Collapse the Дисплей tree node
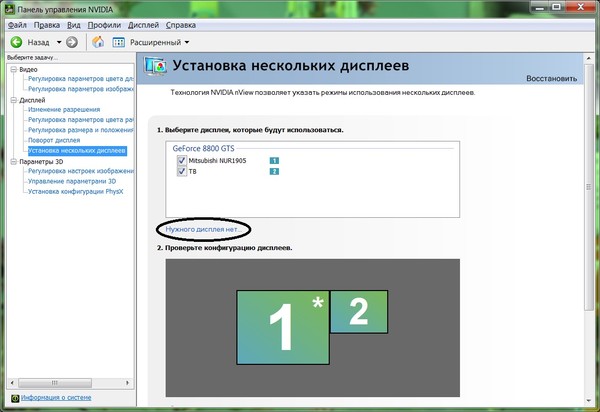 [14, 100]
